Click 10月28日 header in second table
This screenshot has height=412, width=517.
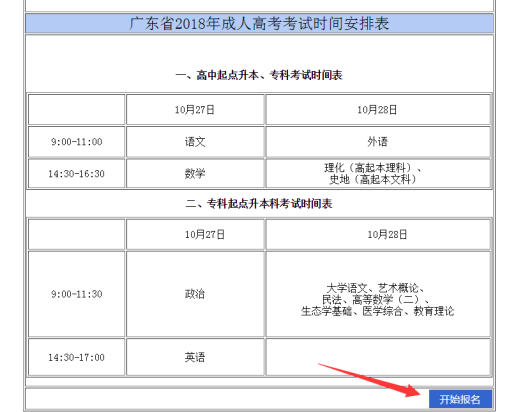click(x=378, y=234)
